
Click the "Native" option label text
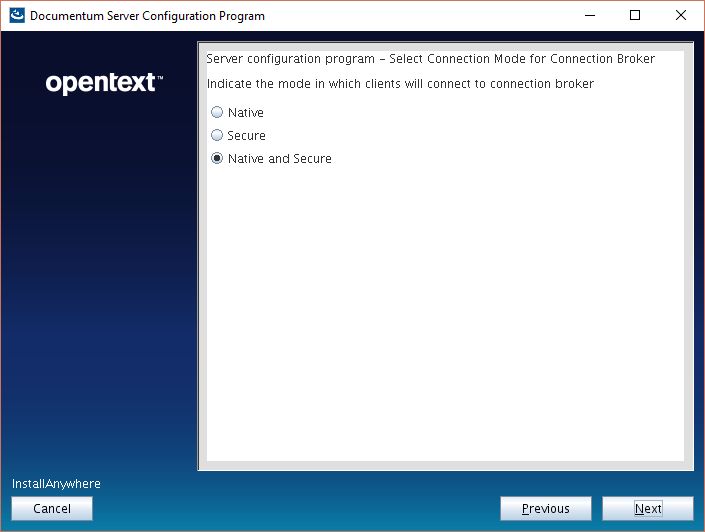click(x=246, y=113)
